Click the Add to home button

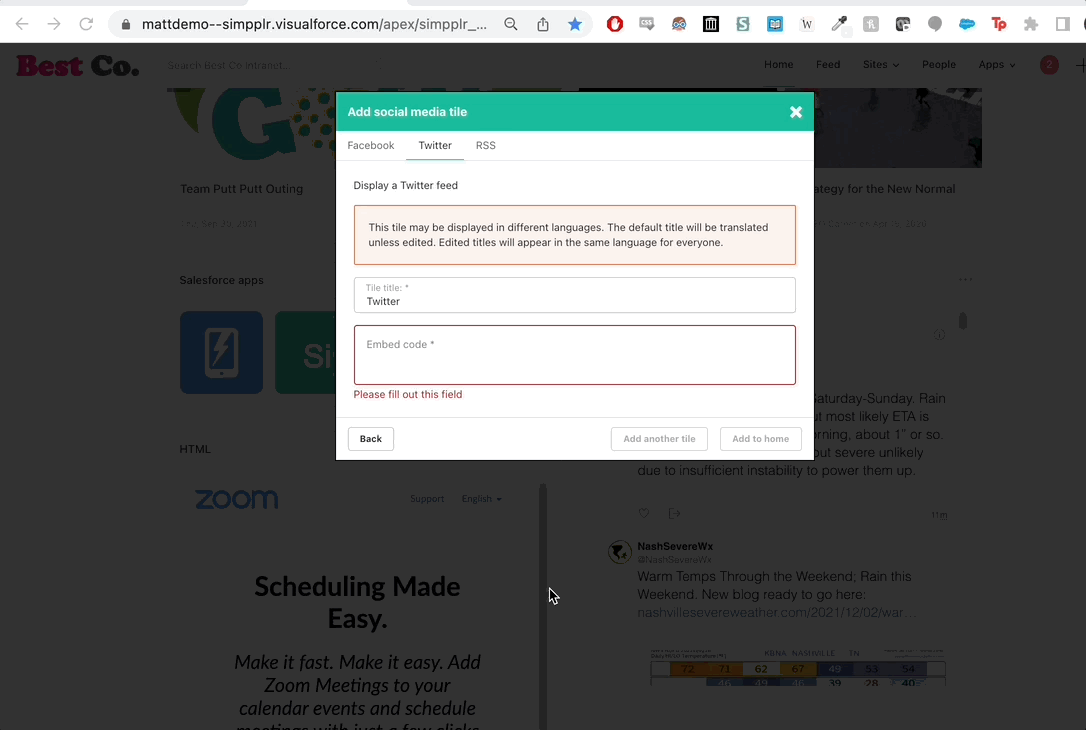click(760, 439)
